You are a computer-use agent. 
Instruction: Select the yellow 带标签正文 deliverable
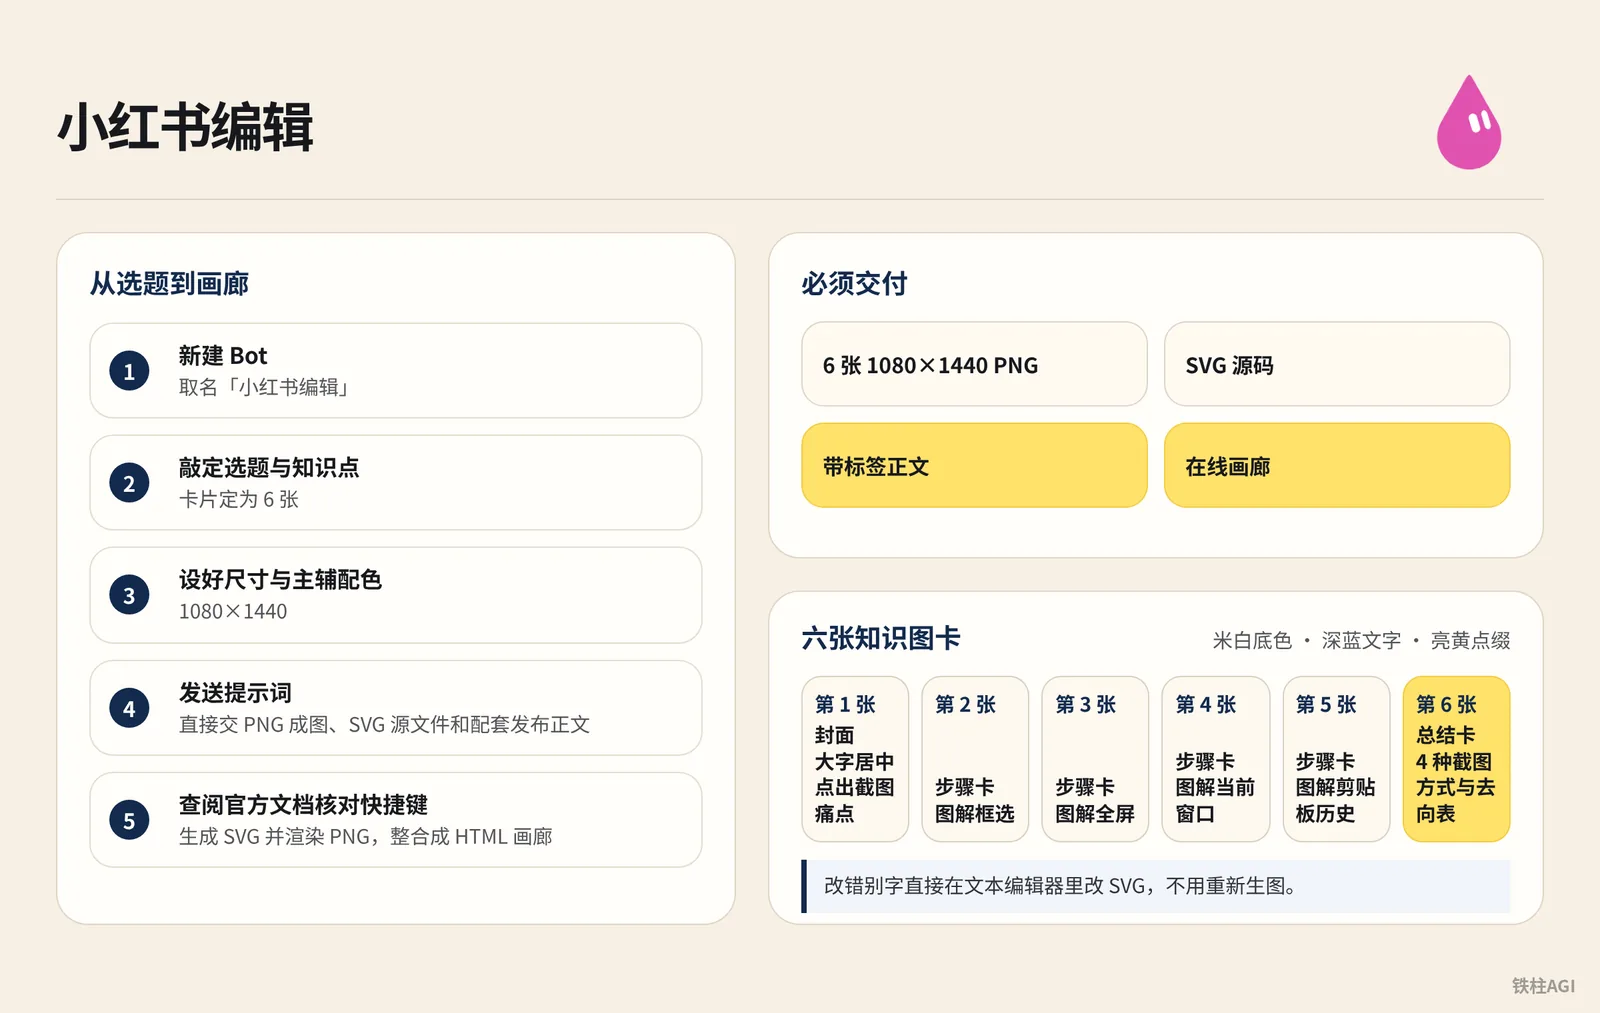(974, 465)
